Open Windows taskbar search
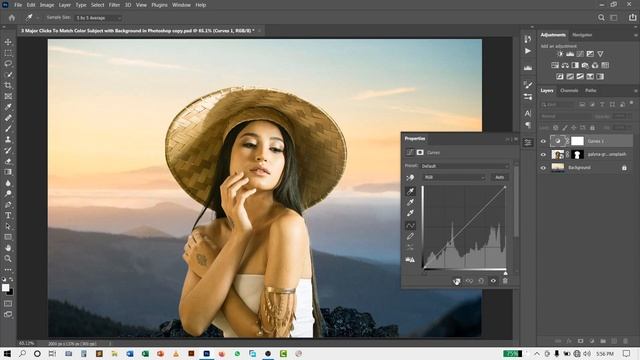 tap(22, 354)
